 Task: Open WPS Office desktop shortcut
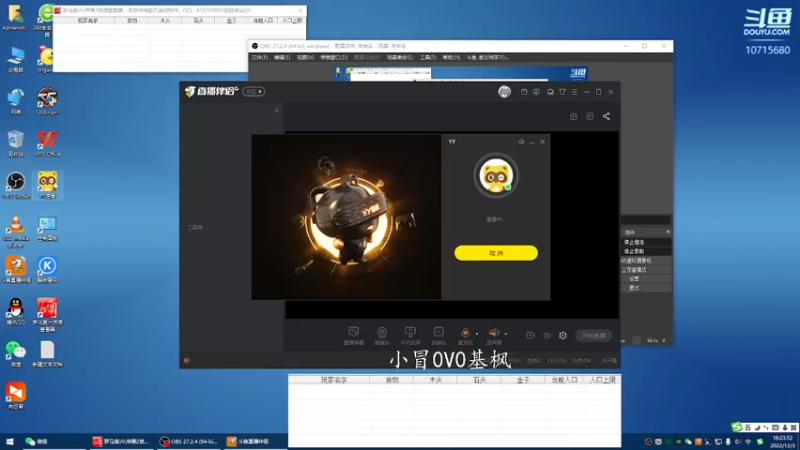click(47, 143)
